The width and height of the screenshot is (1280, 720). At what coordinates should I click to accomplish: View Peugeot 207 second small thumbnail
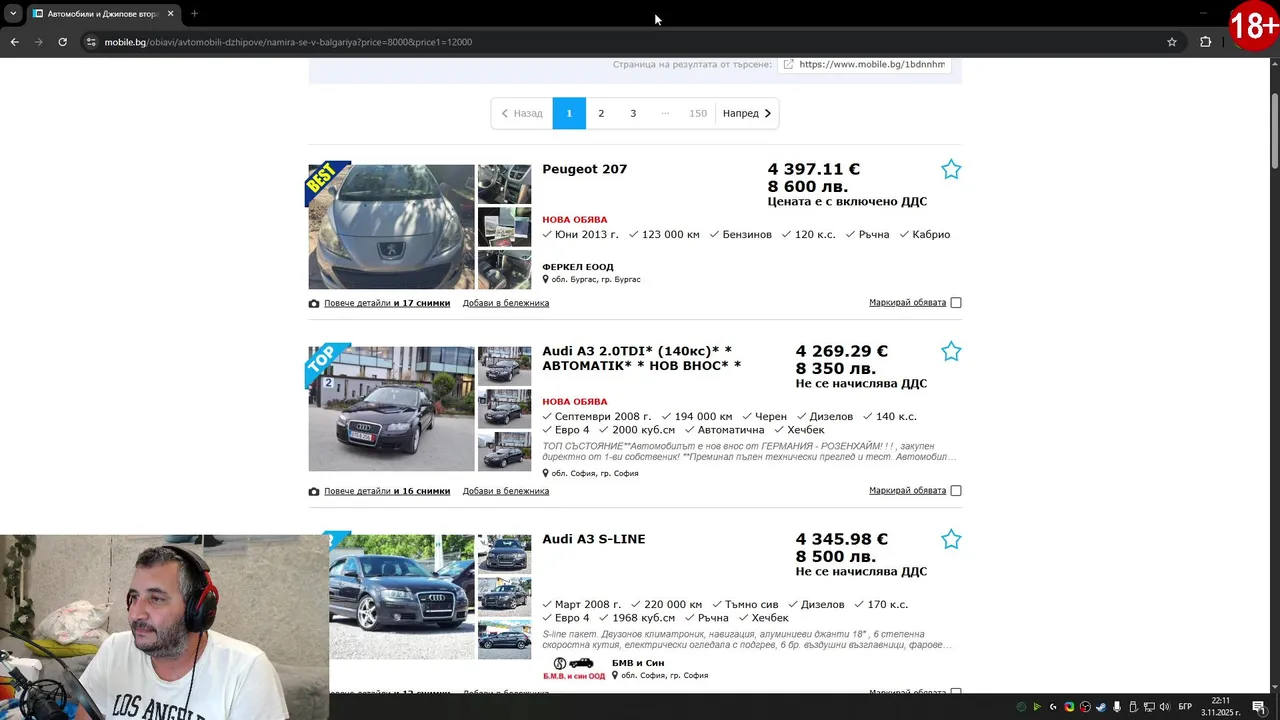pos(504,227)
